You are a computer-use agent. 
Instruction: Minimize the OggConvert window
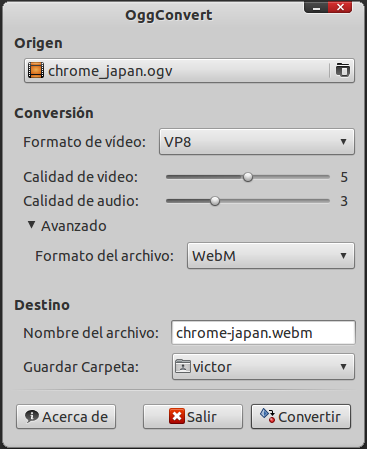(x=316, y=7)
